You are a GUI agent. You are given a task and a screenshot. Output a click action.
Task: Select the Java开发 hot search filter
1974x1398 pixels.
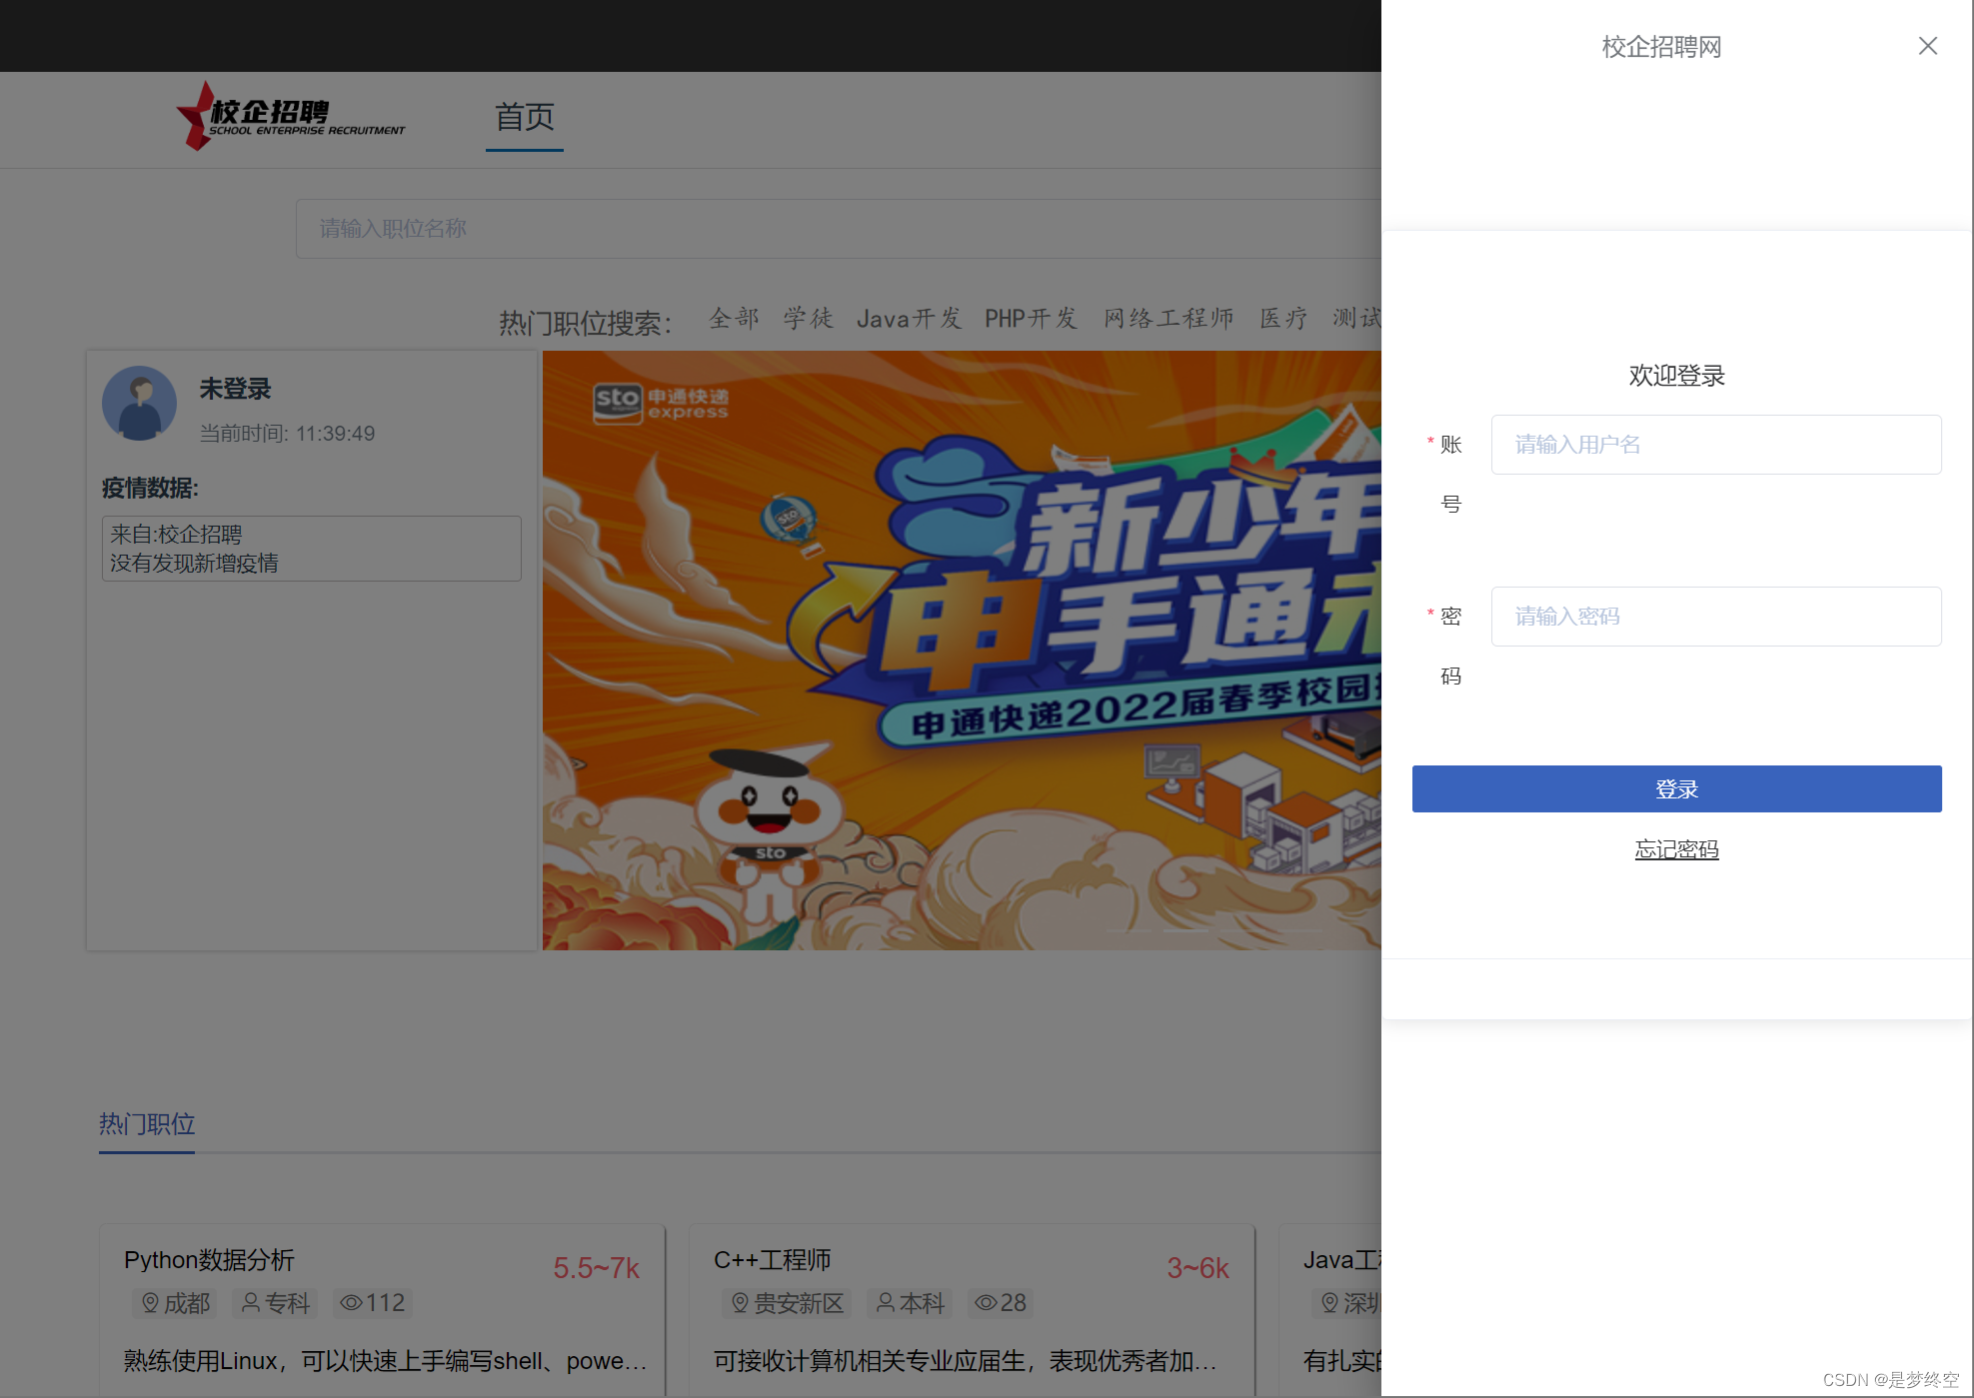909,318
